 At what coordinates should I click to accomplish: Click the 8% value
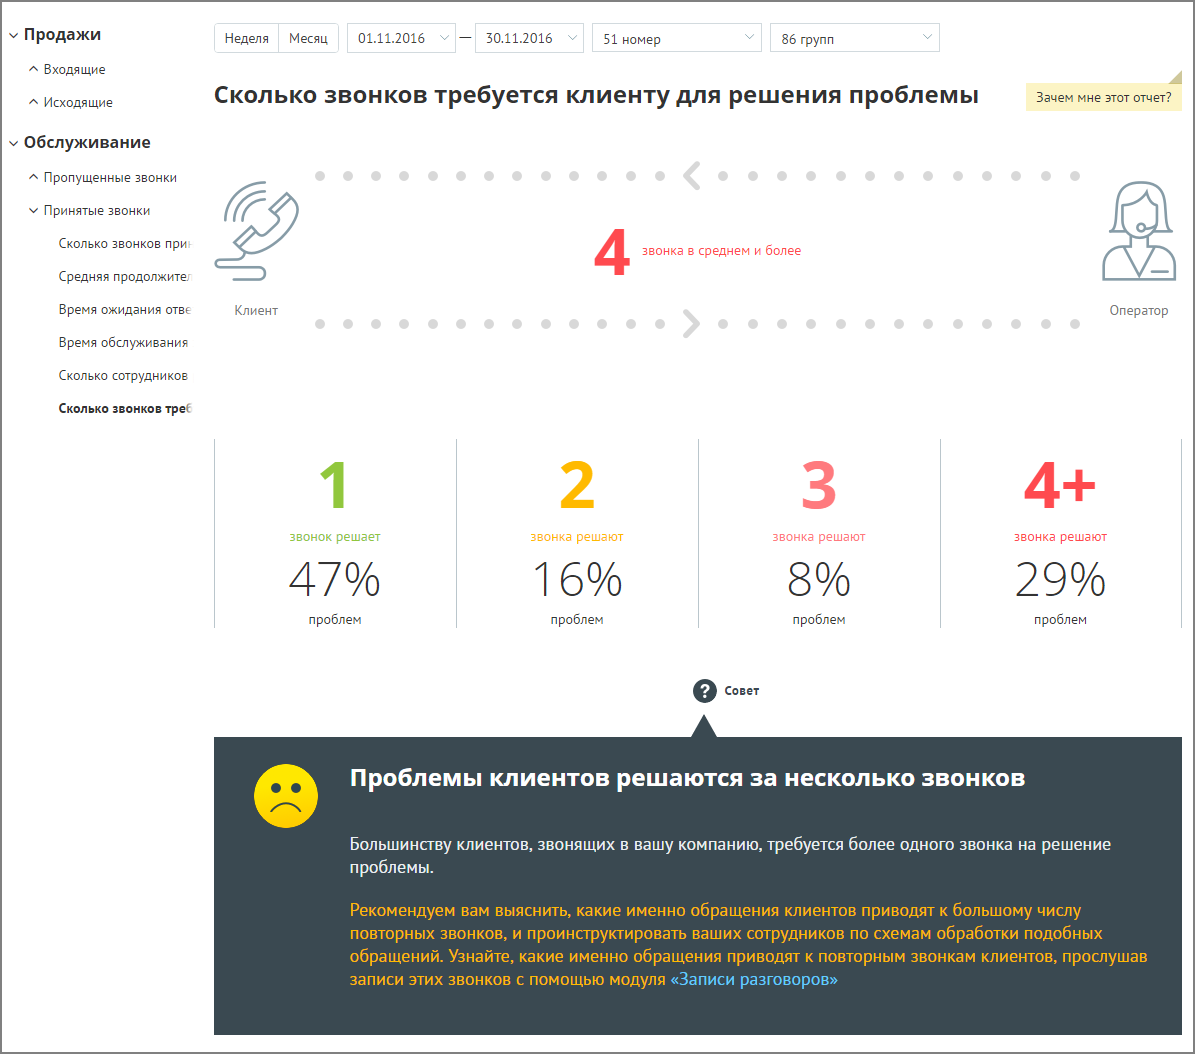tap(819, 580)
